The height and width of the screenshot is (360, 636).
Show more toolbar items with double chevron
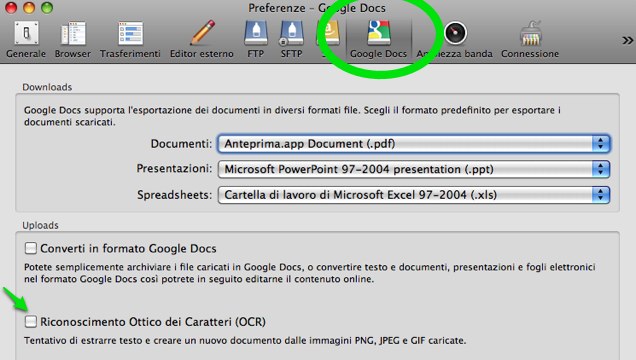pos(627,40)
